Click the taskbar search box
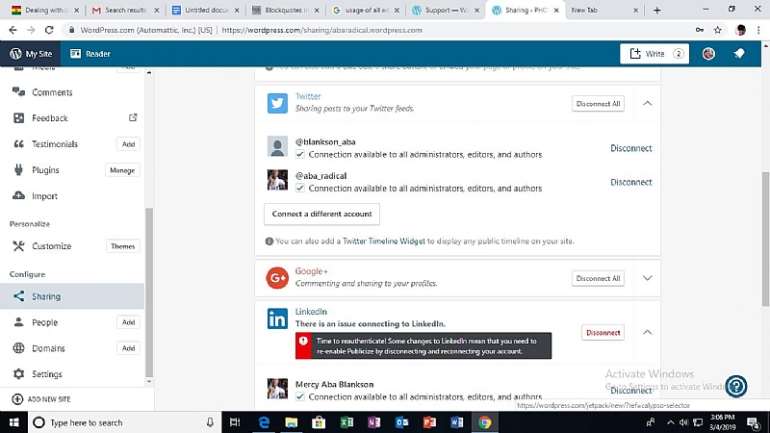The height and width of the screenshot is (433, 770). coord(124,422)
